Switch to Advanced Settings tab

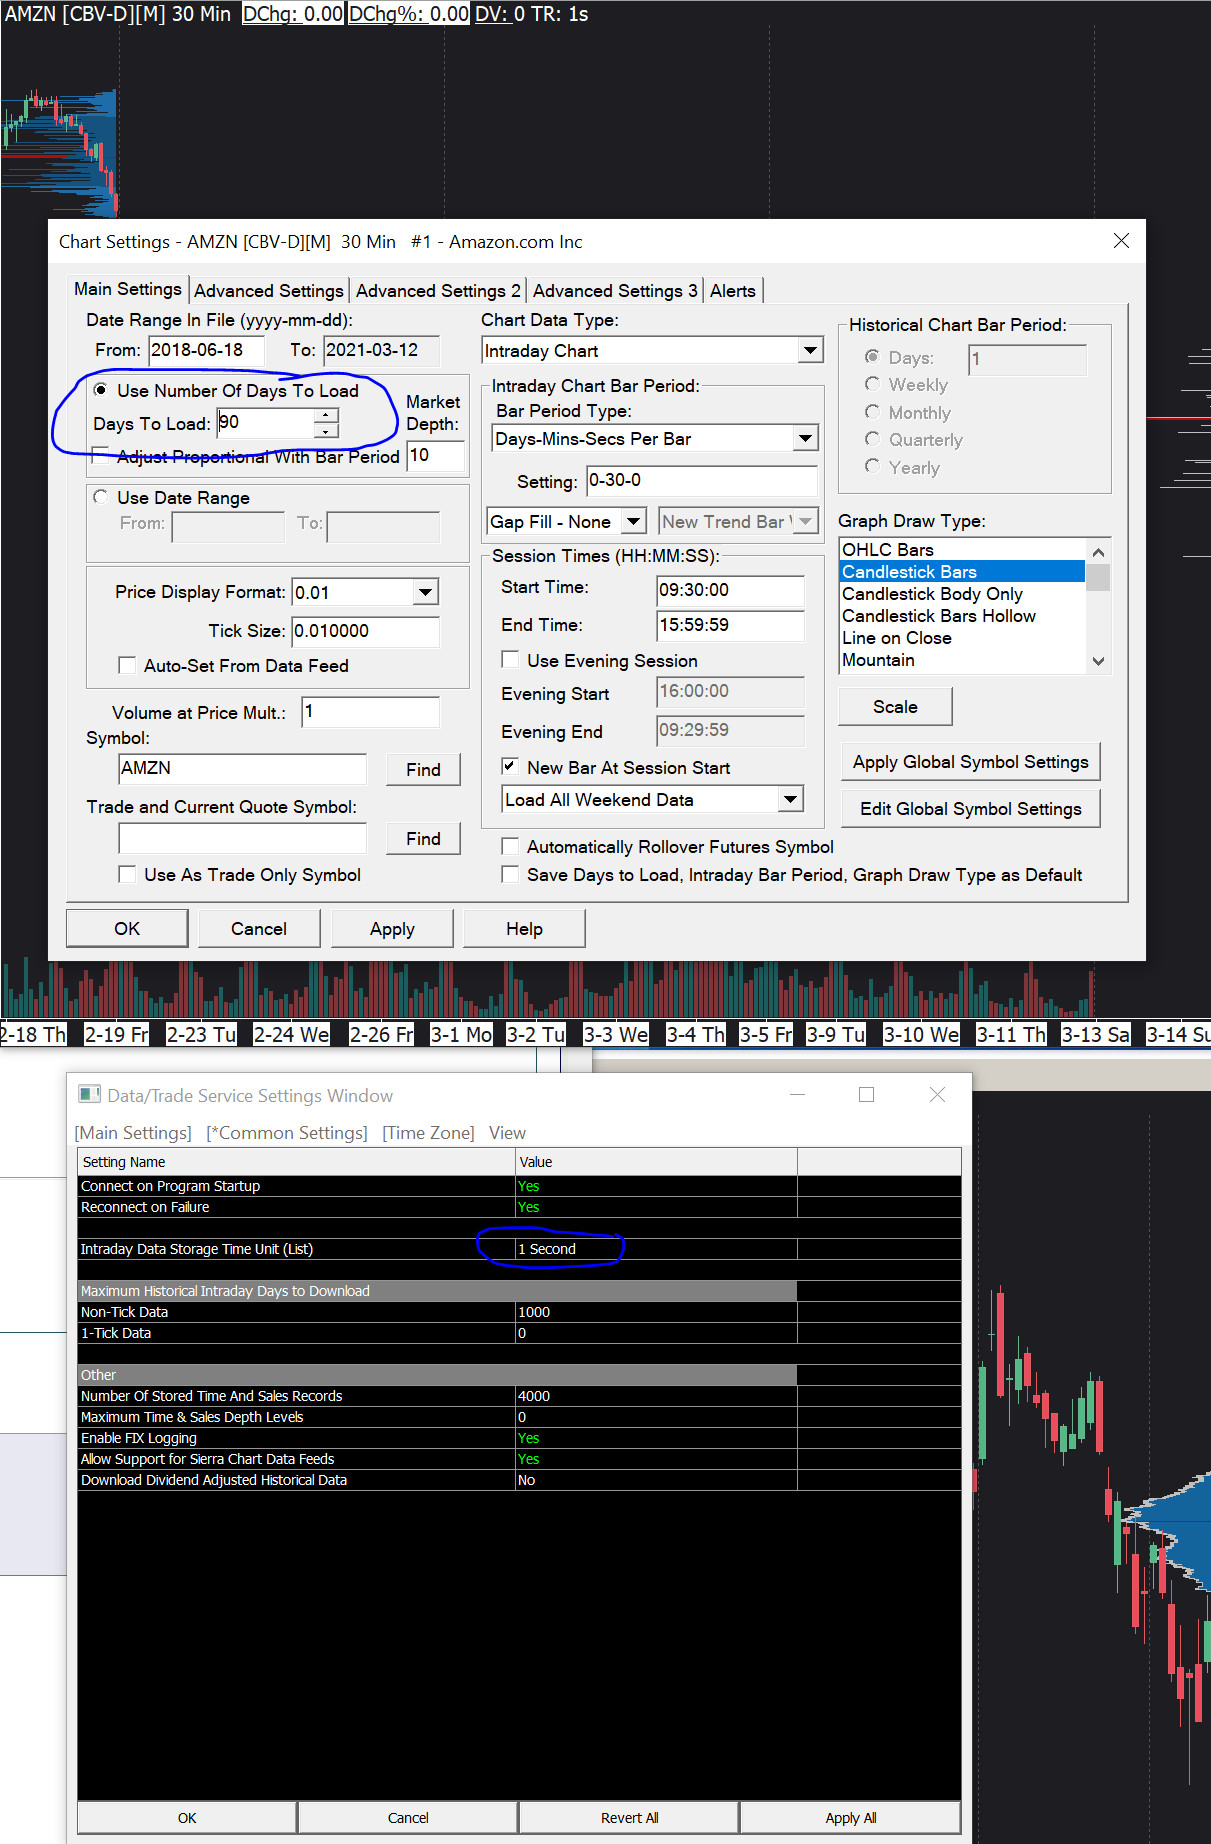point(269,290)
